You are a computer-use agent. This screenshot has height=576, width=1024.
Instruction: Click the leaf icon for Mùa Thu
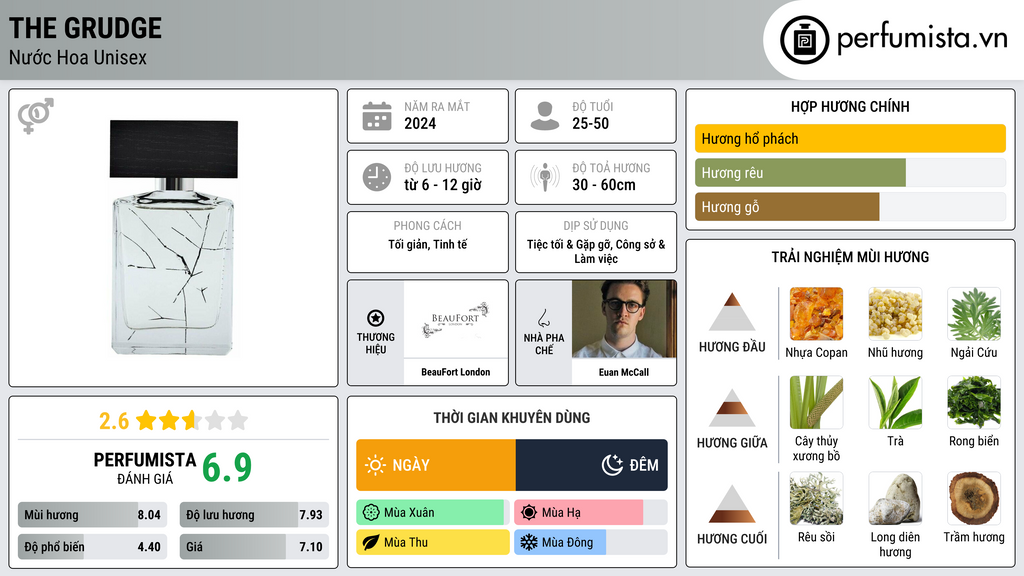click(x=371, y=542)
